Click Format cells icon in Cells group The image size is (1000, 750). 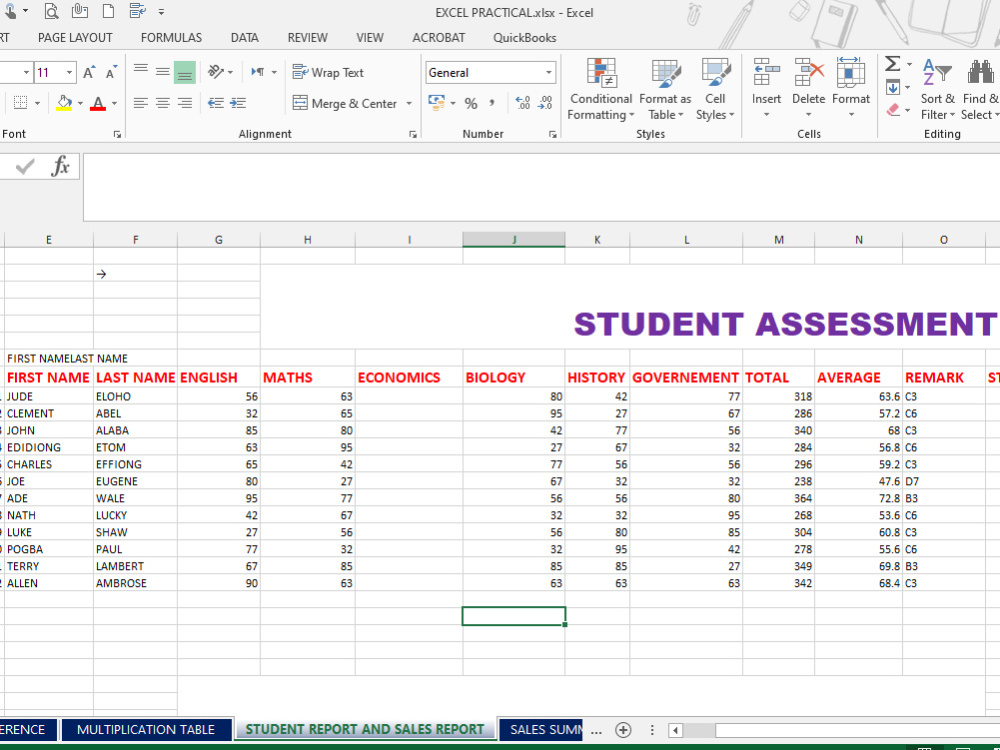851,72
